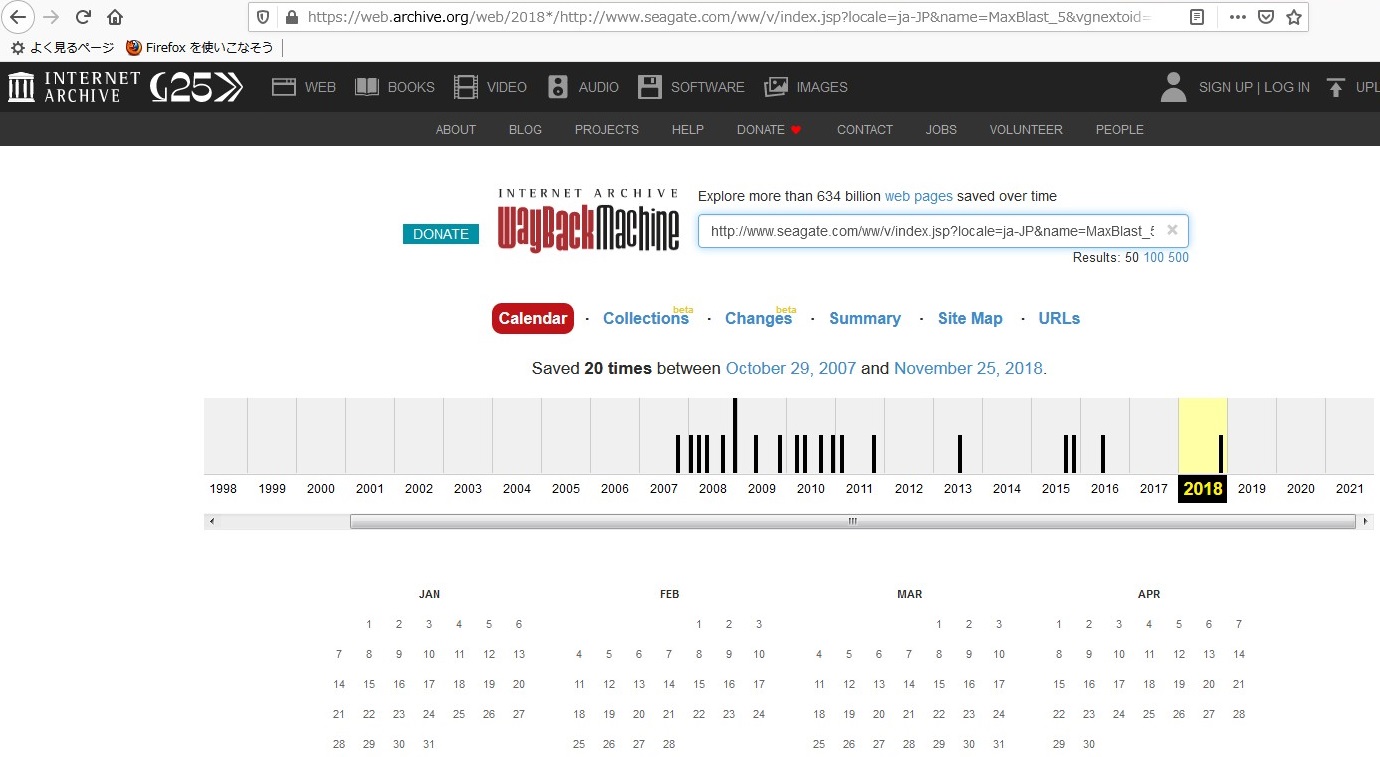The image size is (1380, 757).
Task: Click the upload arrow icon
Action: pos(1336,87)
